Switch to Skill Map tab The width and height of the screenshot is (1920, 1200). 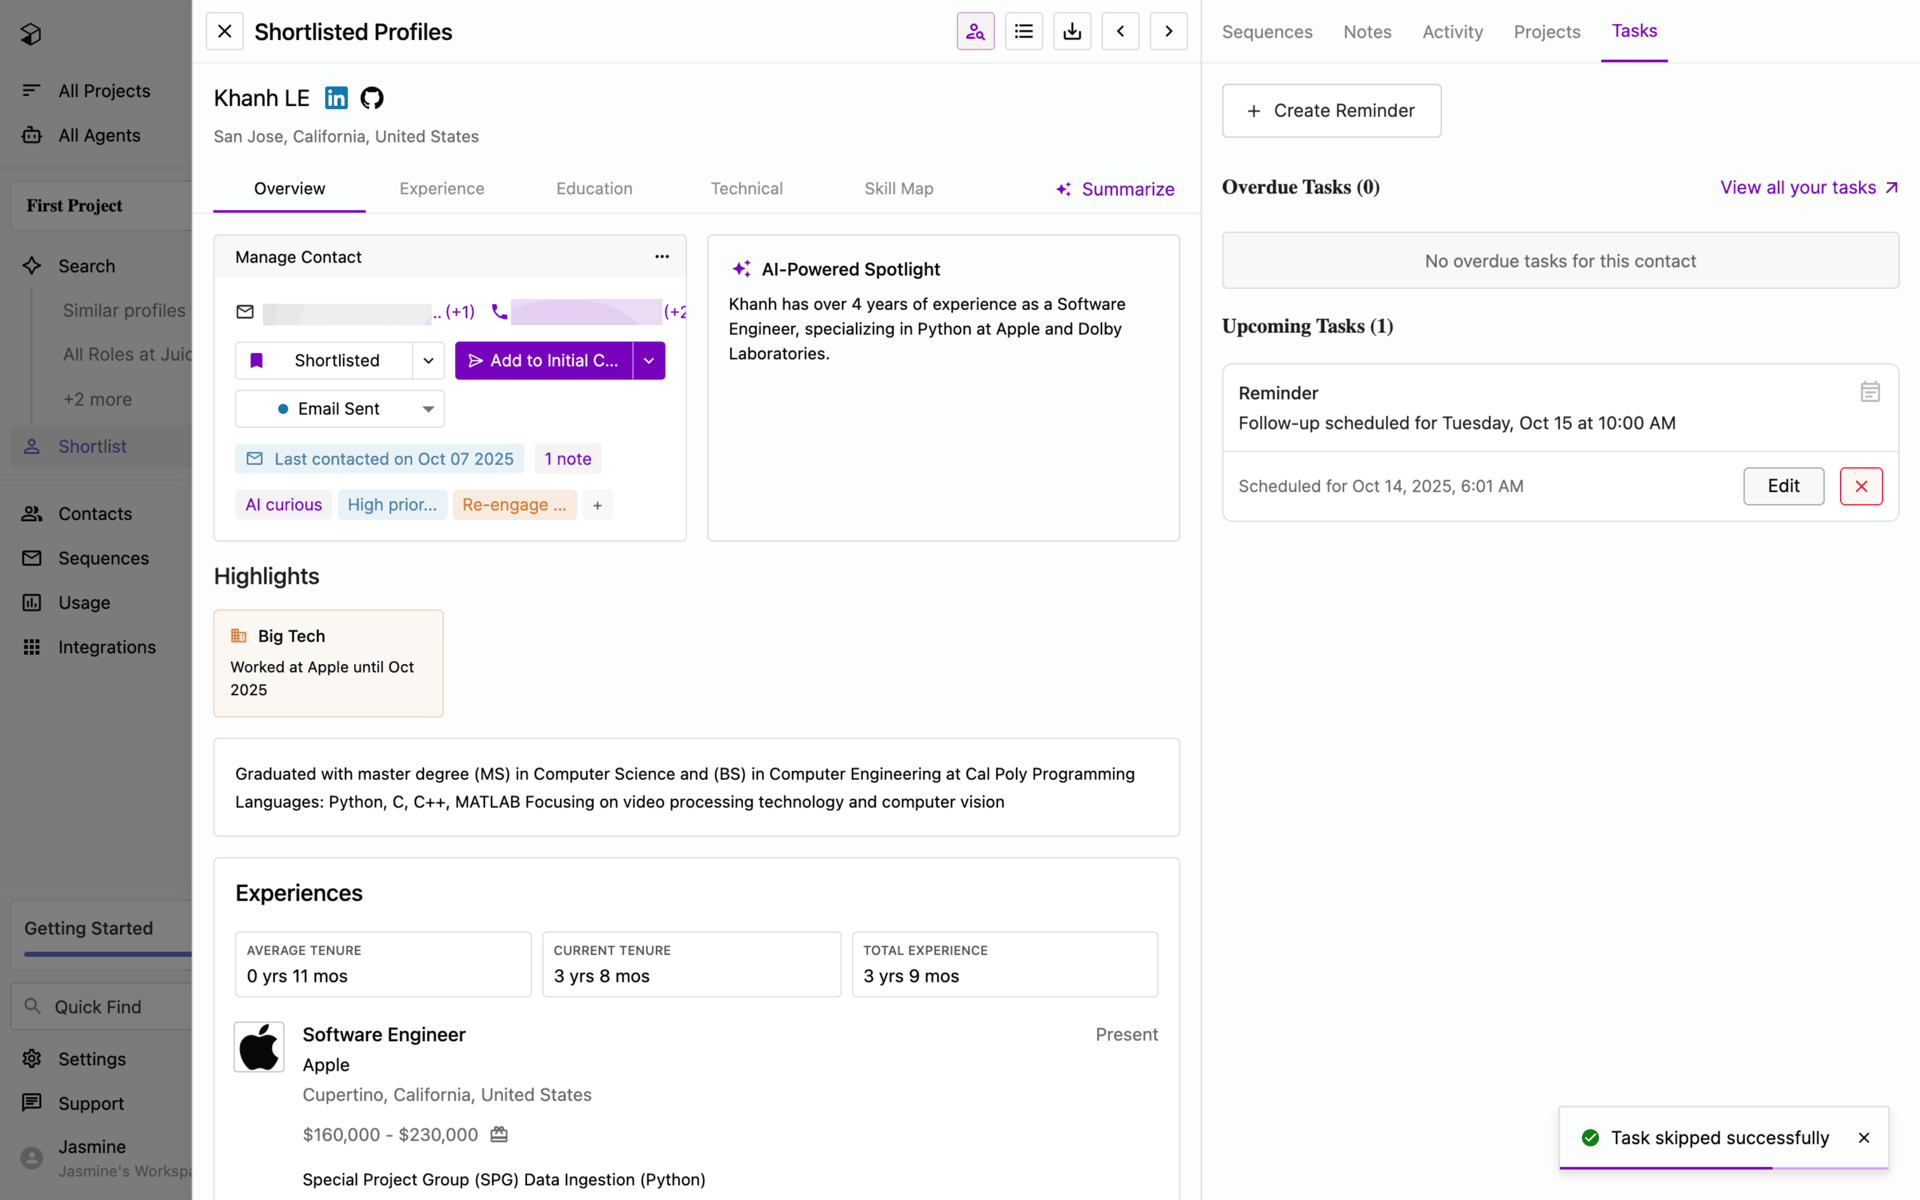coord(898,188)
